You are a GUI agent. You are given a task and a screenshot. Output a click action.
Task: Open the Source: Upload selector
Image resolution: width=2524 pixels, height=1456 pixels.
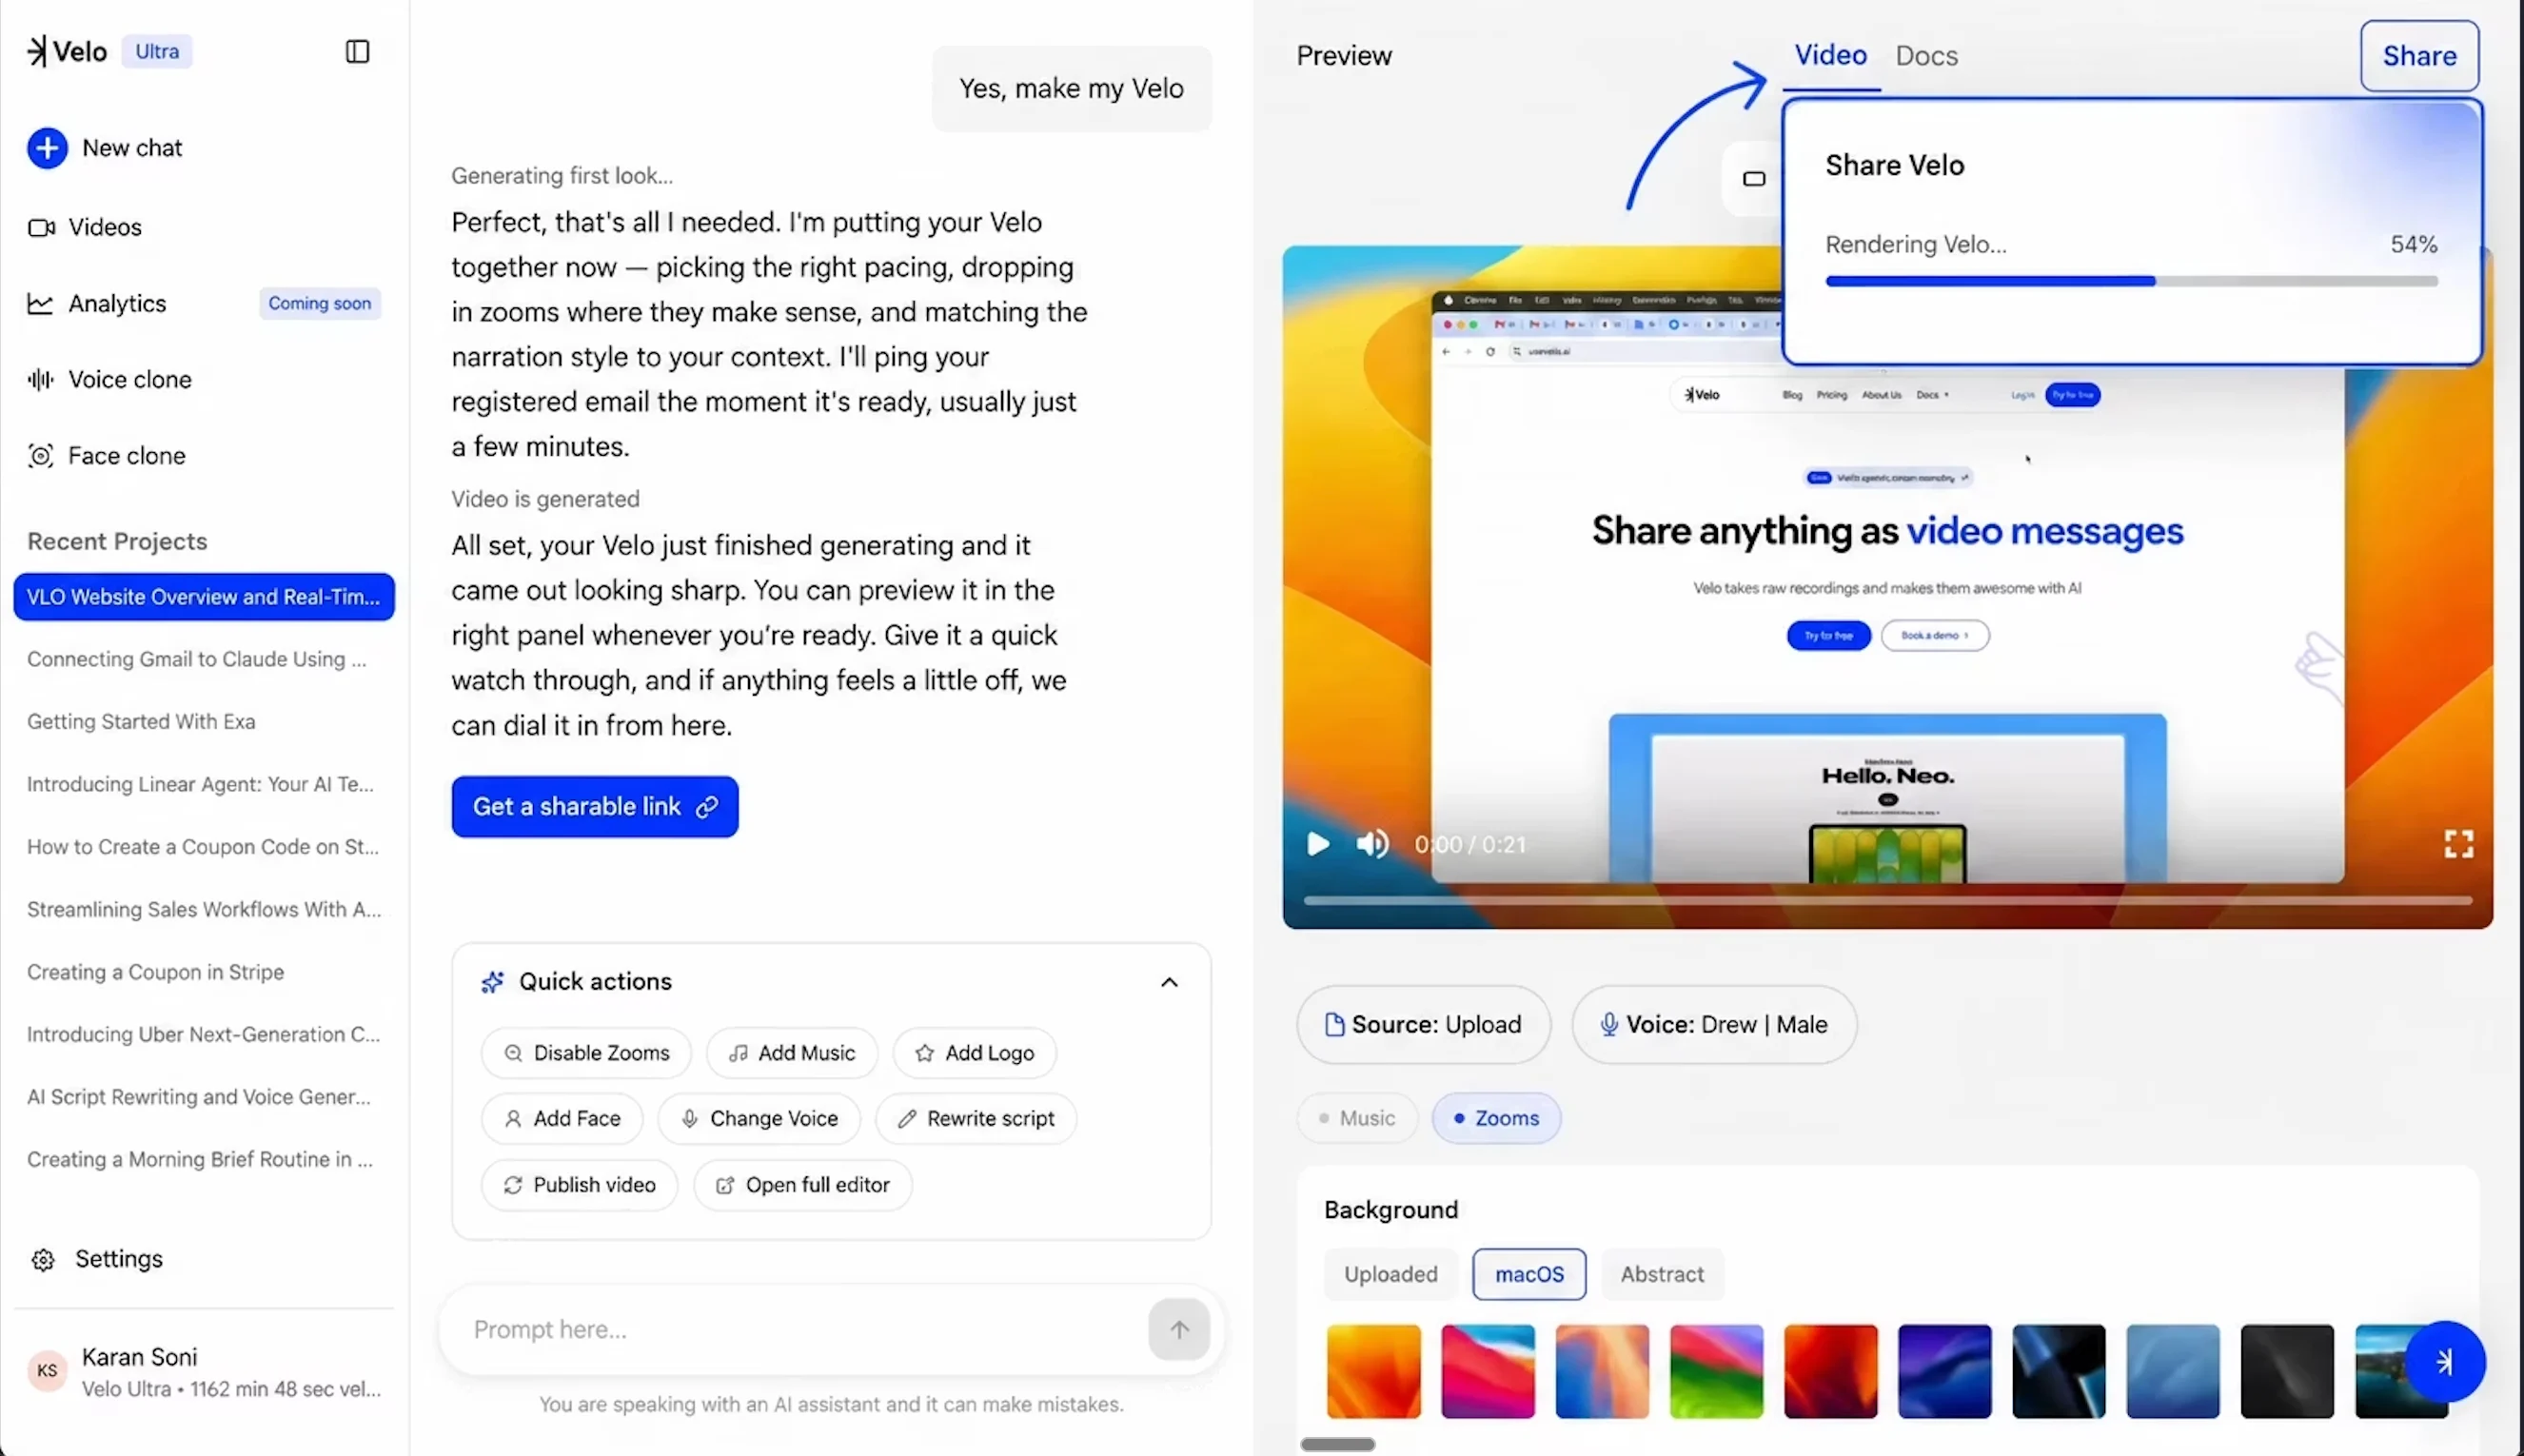1424,1025
